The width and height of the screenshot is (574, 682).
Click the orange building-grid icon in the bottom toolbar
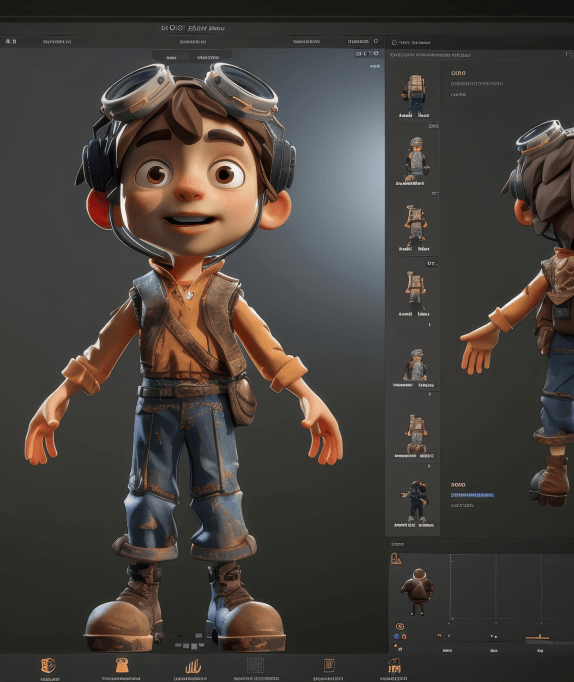(x=394, y=666)
